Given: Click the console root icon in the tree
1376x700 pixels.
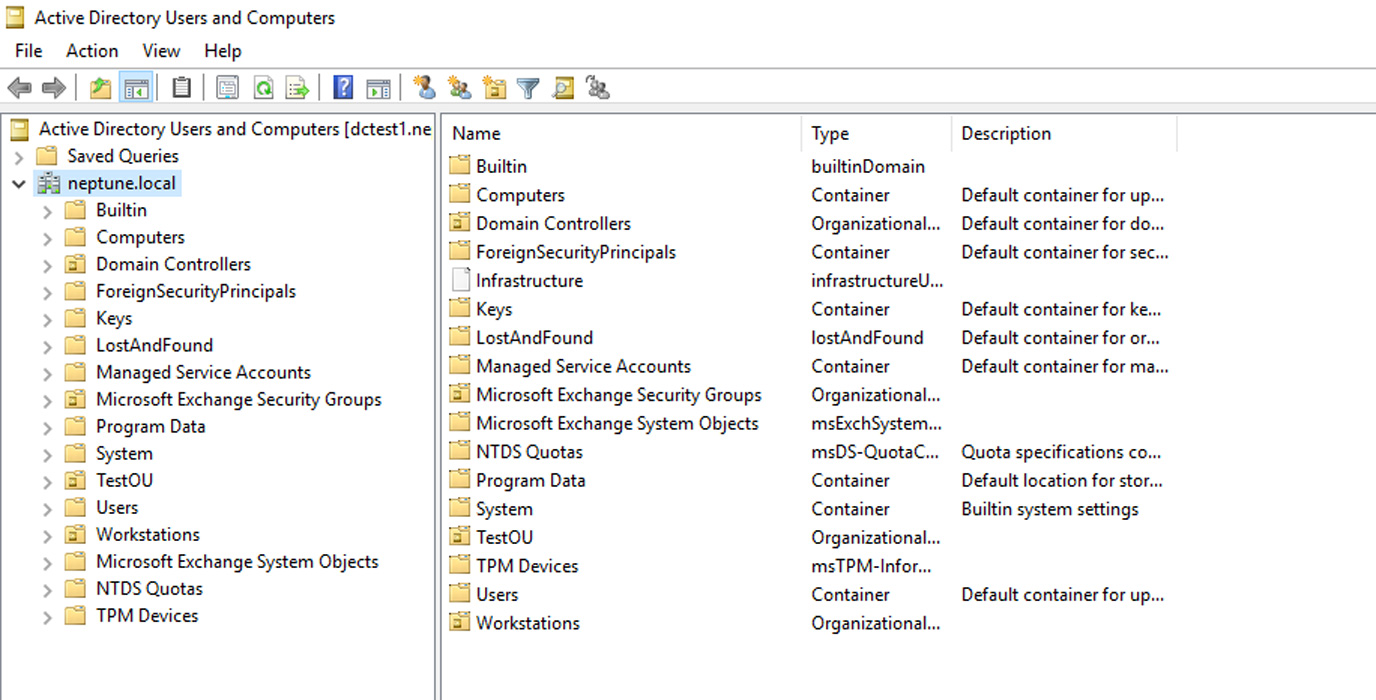Looking at the screenshot, I should [x=19, y=129].
